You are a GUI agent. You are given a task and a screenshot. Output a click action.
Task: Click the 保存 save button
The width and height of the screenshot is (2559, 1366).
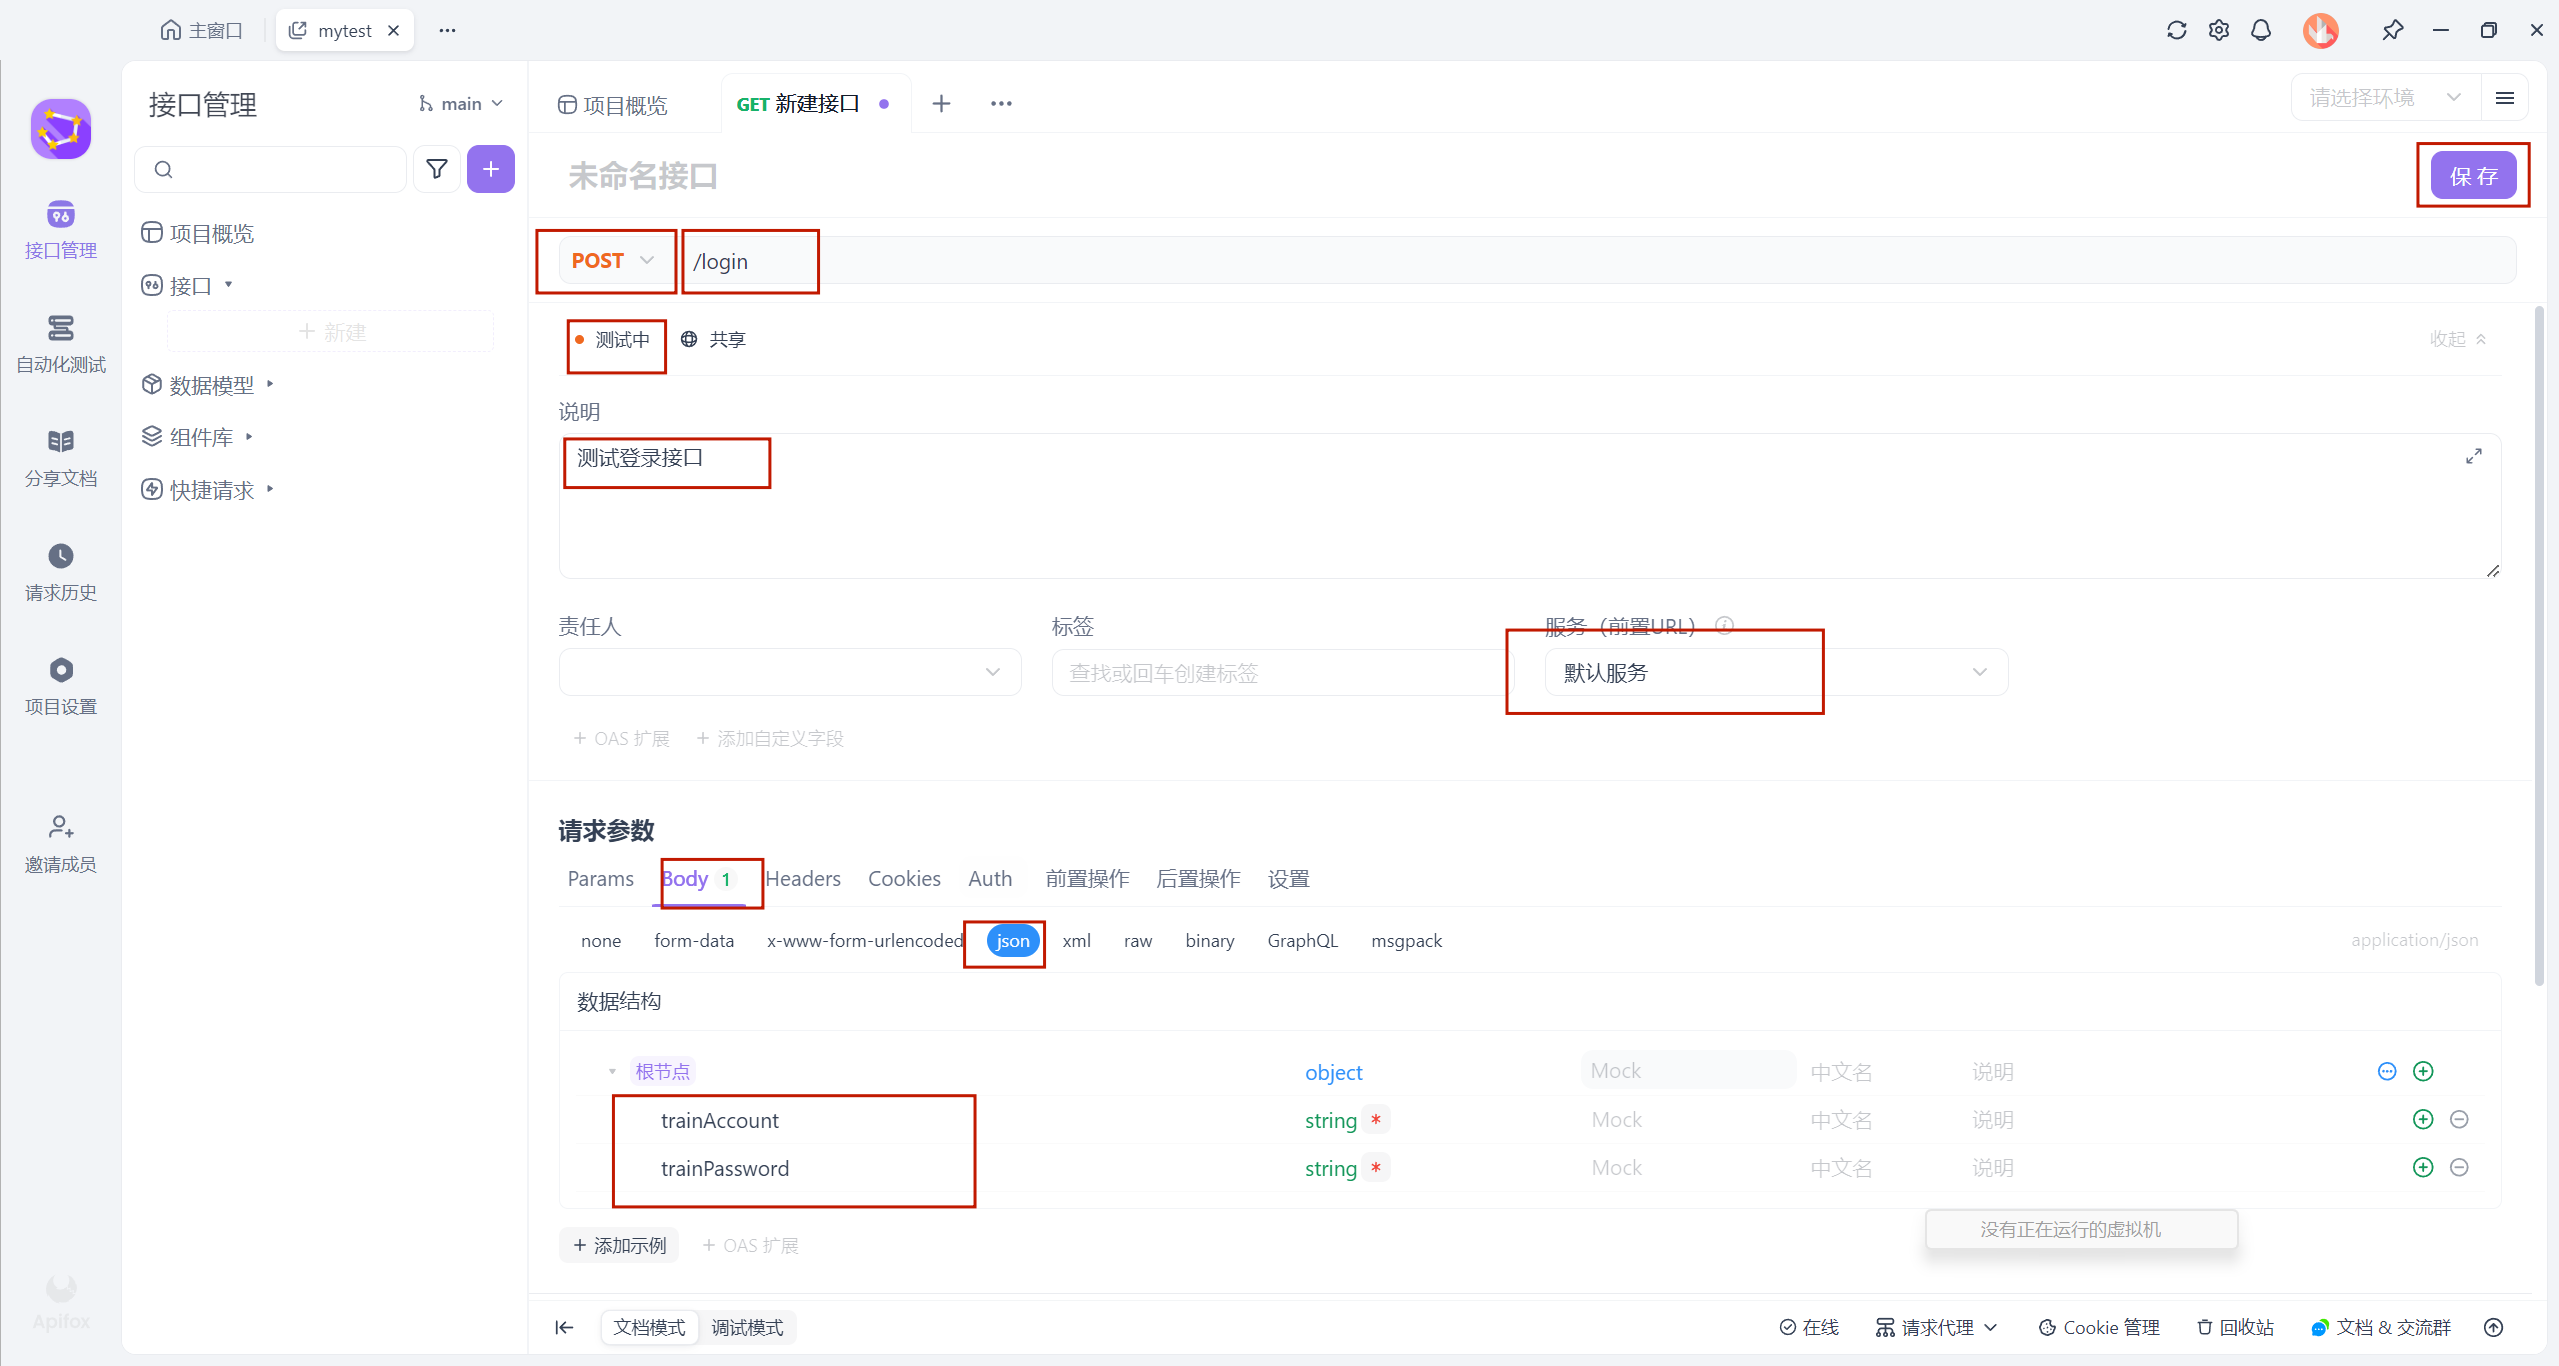(x=2472, y=176)
